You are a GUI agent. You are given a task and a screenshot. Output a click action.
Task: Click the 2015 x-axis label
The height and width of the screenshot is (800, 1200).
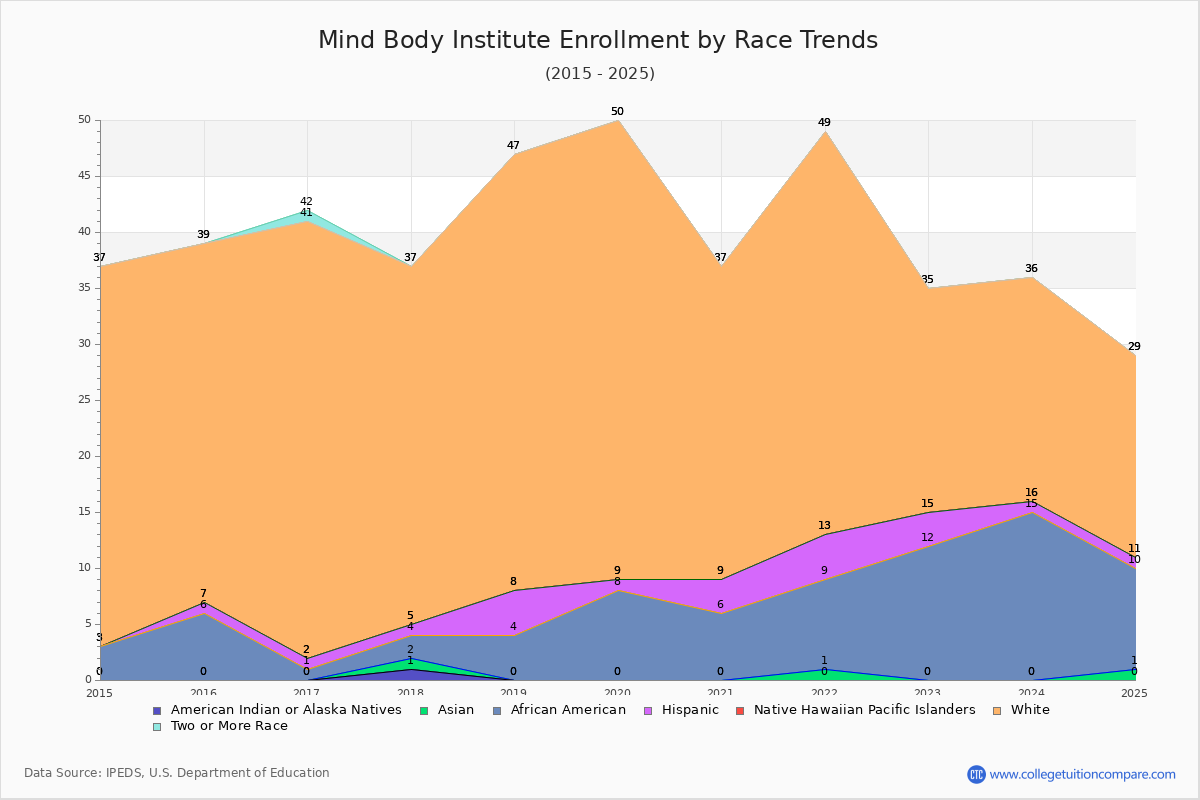coord(100,692)
